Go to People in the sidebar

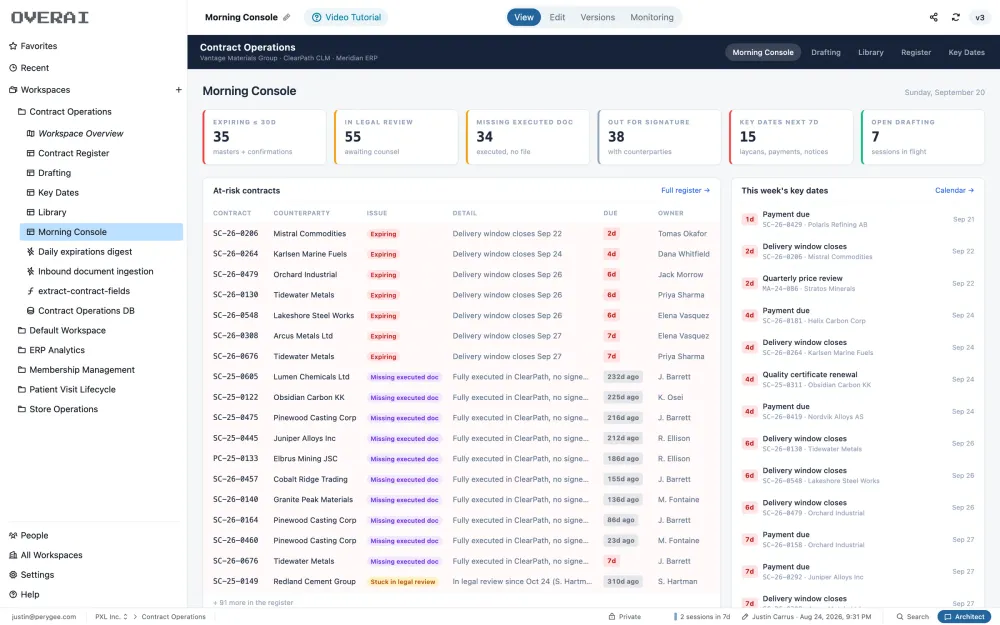pos(29,536)
